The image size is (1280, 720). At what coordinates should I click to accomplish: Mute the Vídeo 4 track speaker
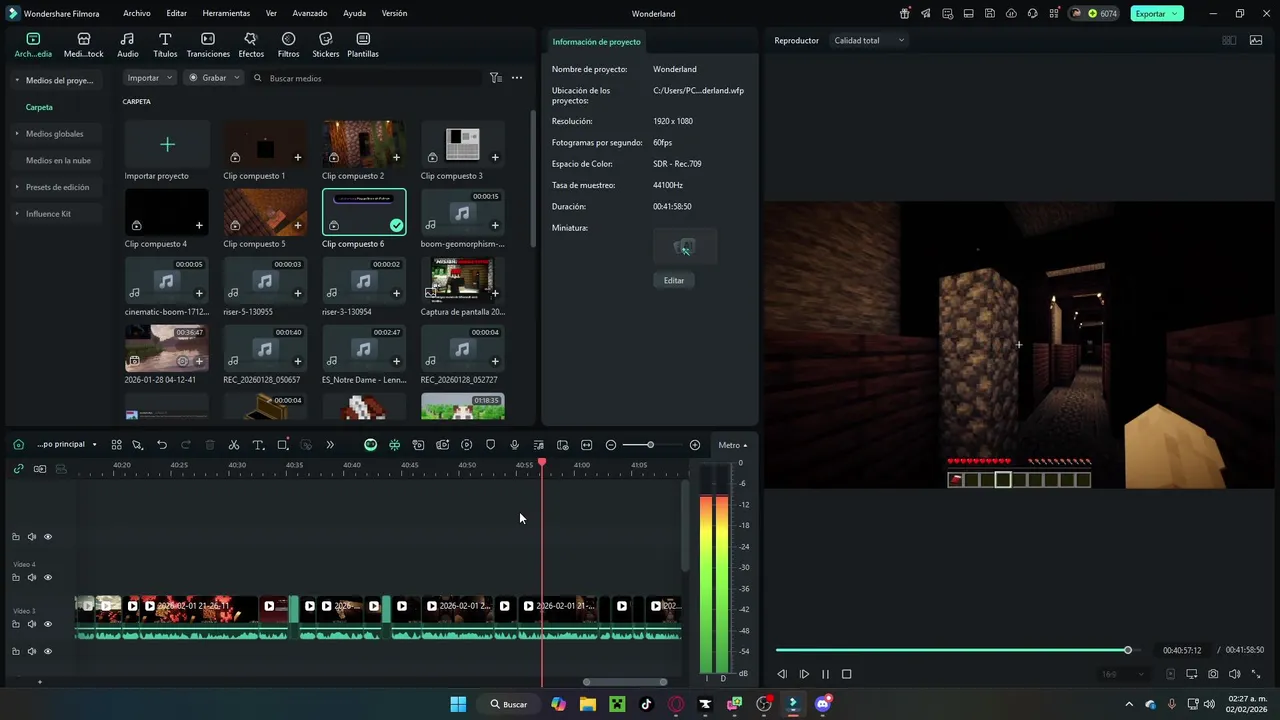32,577
